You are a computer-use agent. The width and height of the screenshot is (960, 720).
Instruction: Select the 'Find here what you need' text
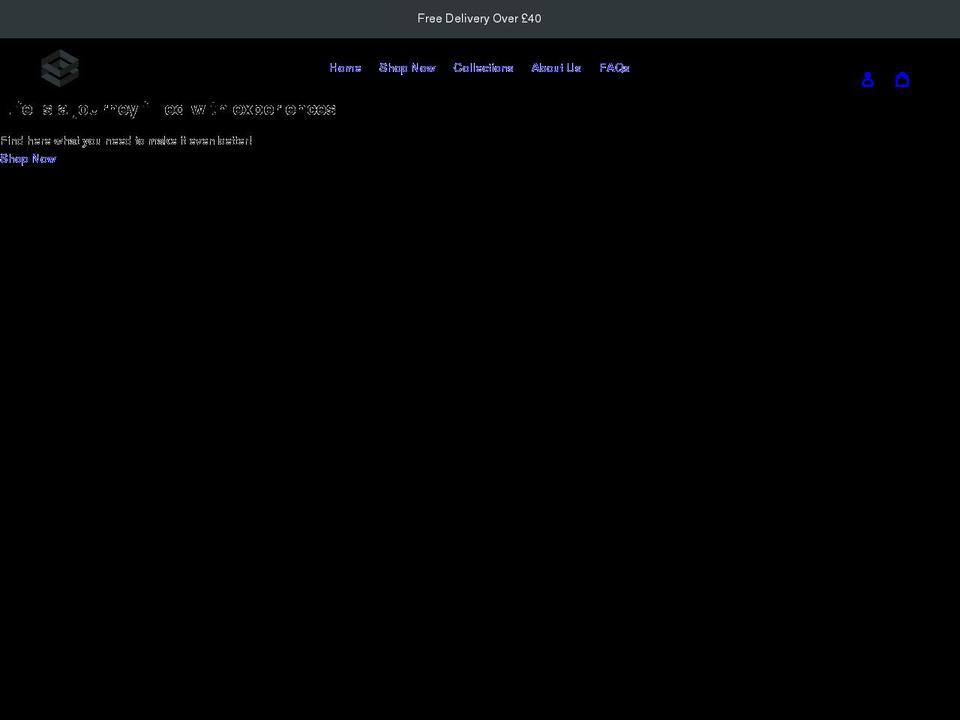point(126,140)
